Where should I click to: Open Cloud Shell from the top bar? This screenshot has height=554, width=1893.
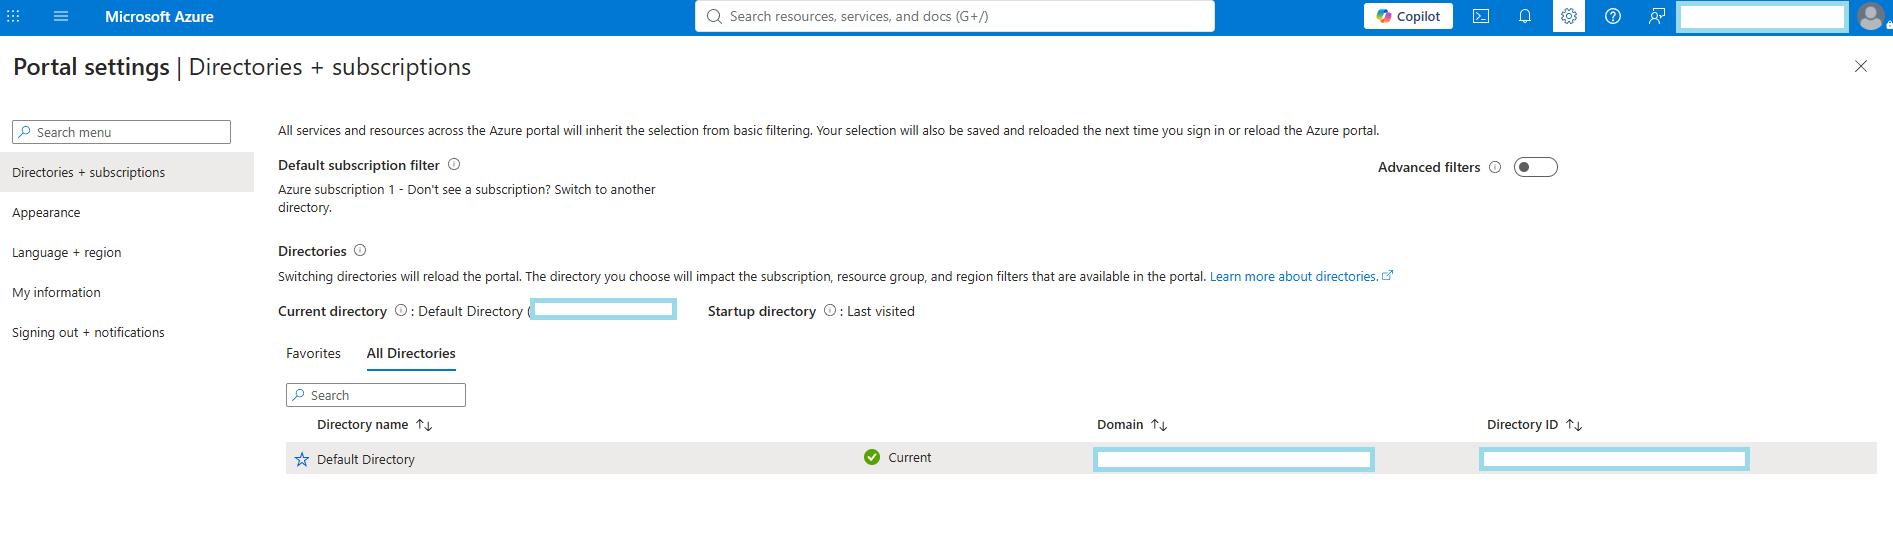(1481, 16)
